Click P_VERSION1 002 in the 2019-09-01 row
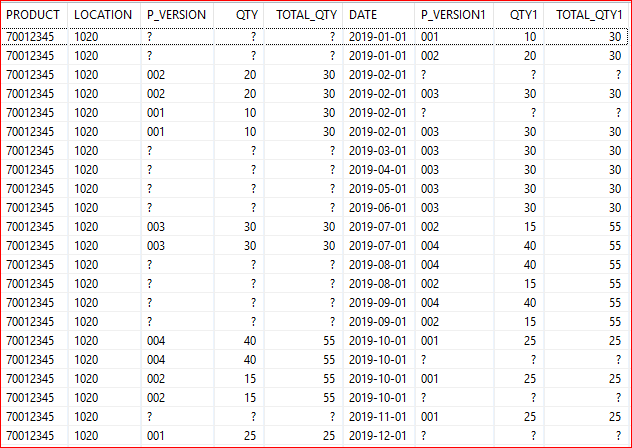The height and width of the screenshot is (448, 632). pos(430,321)
